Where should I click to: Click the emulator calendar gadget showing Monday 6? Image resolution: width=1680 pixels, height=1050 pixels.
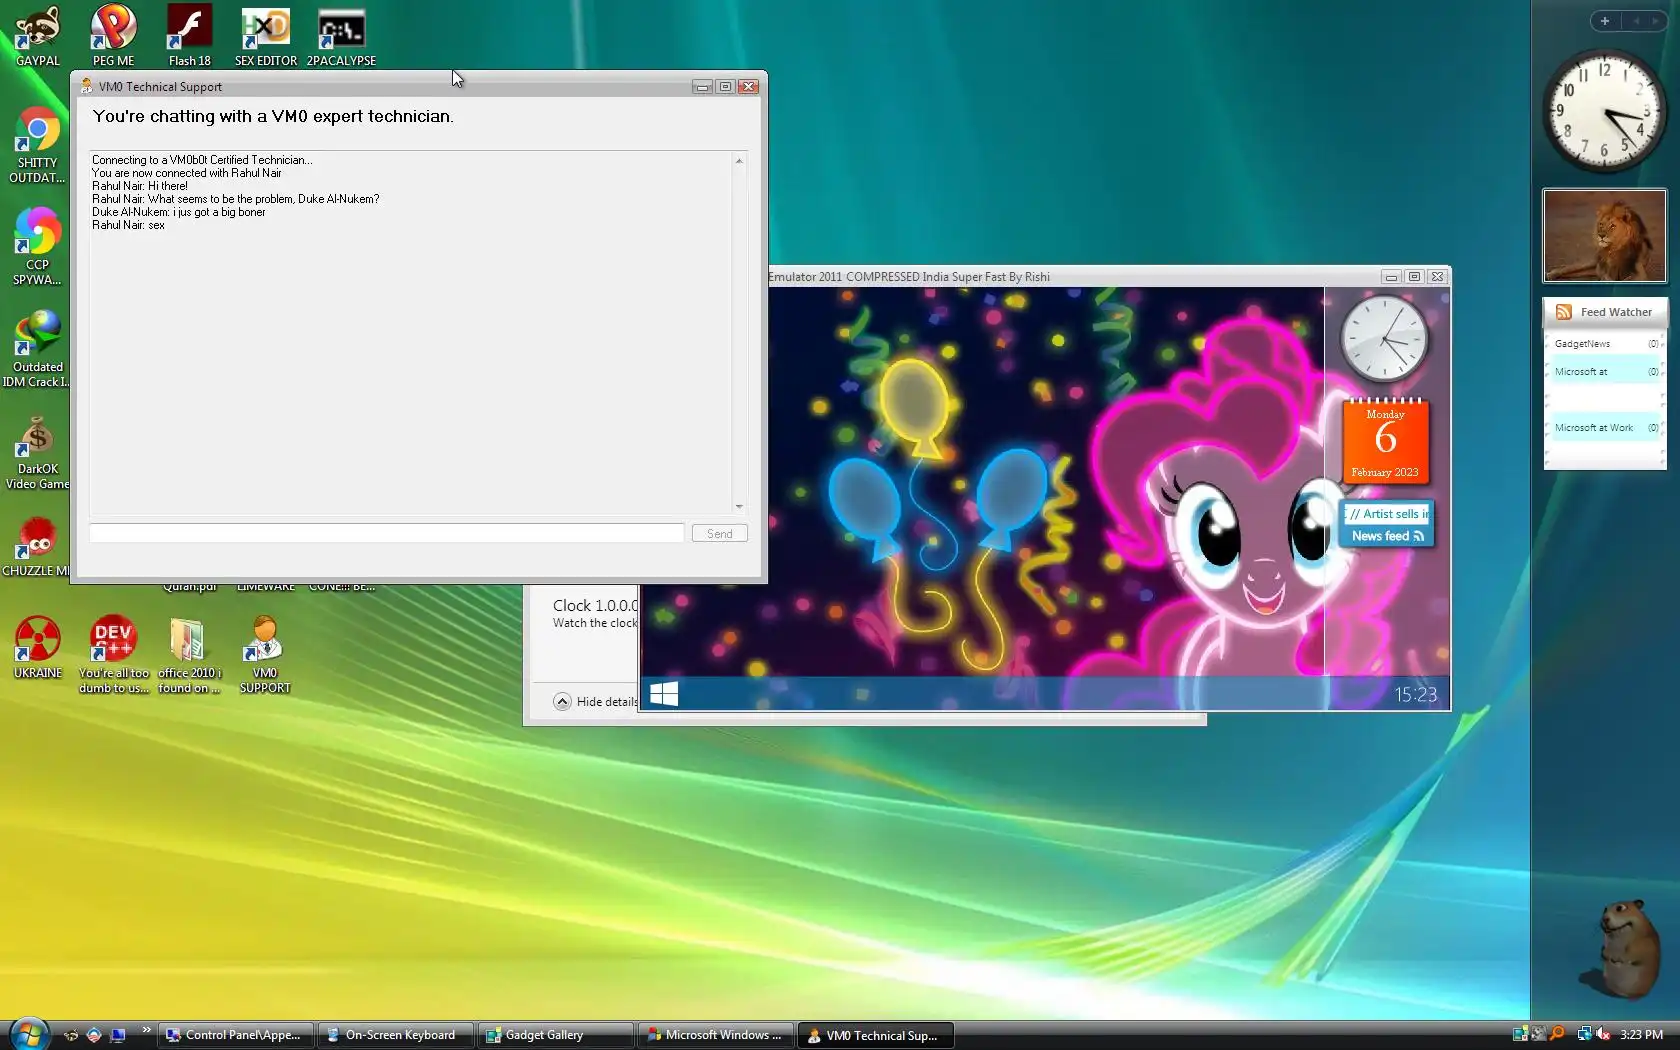[1385, 441]
